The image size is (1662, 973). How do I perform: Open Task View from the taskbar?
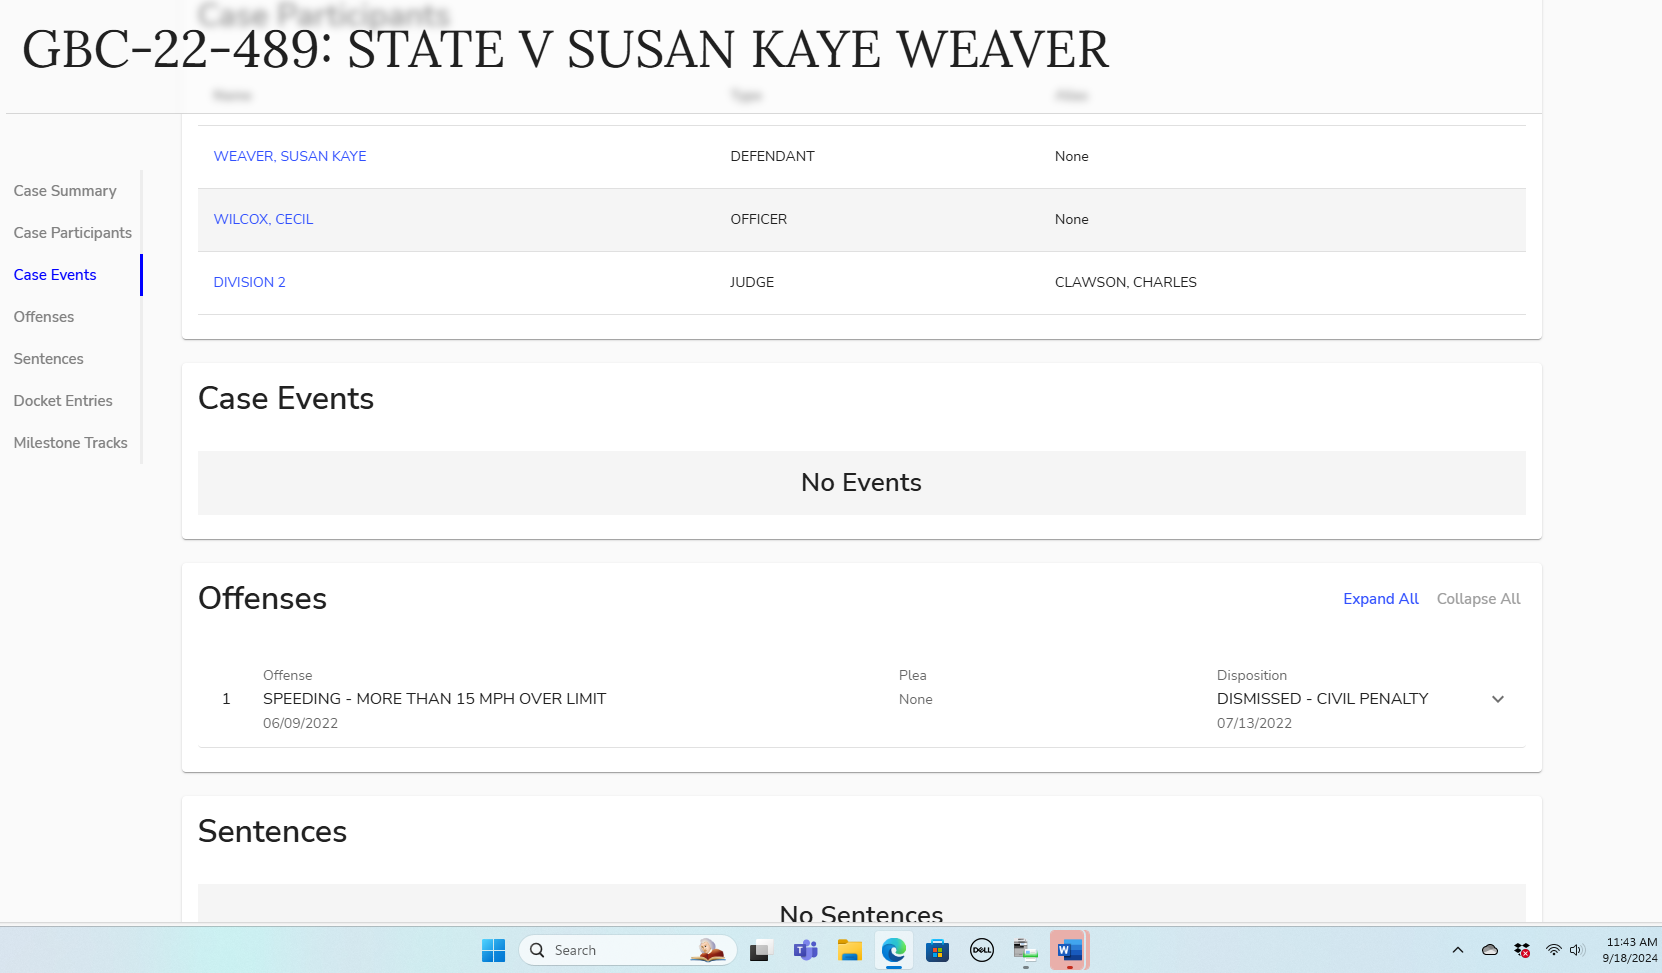click(760, 950)
